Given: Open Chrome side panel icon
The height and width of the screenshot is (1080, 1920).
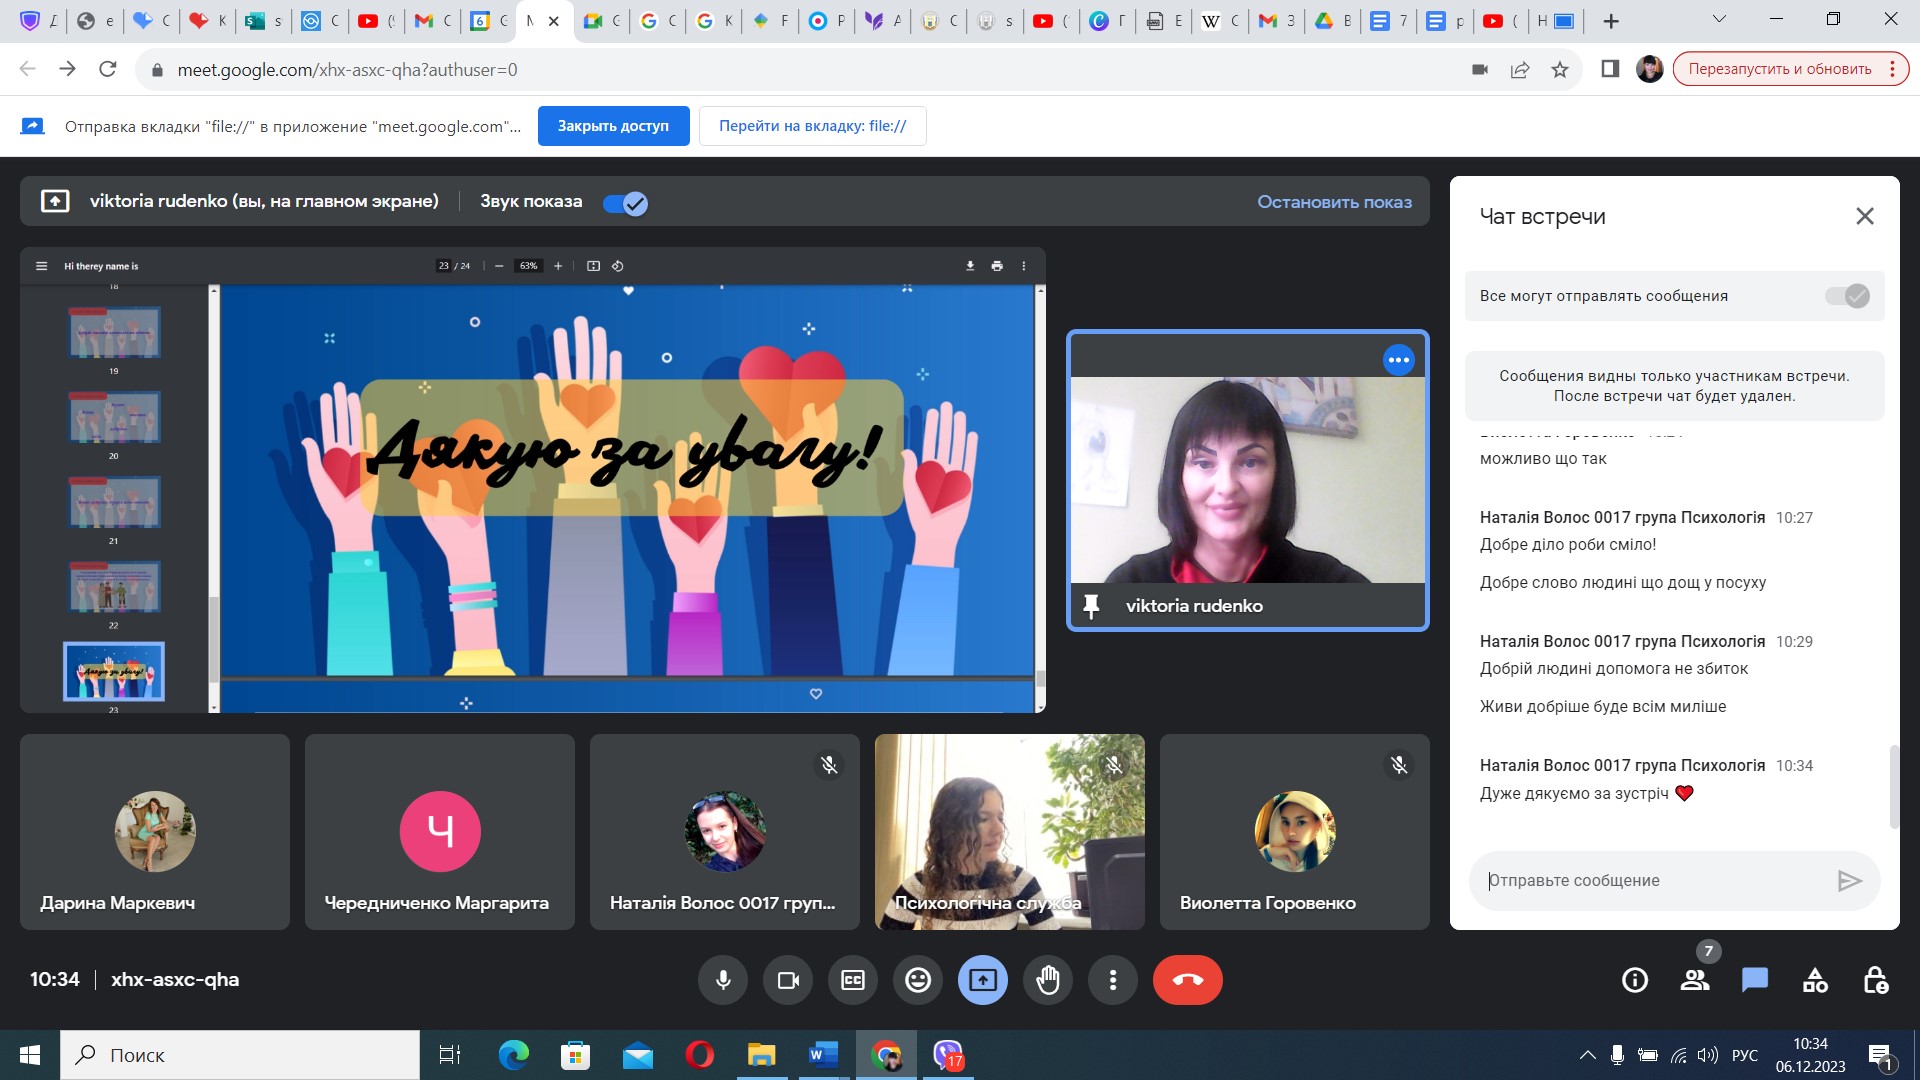Looking at the screenshot, I should 1610,69.
